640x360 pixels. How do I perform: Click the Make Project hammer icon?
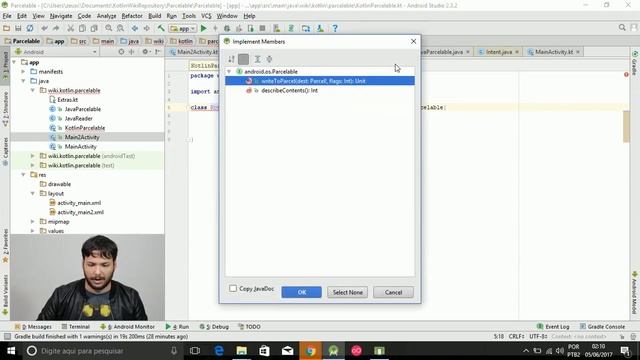click(161, 28)
